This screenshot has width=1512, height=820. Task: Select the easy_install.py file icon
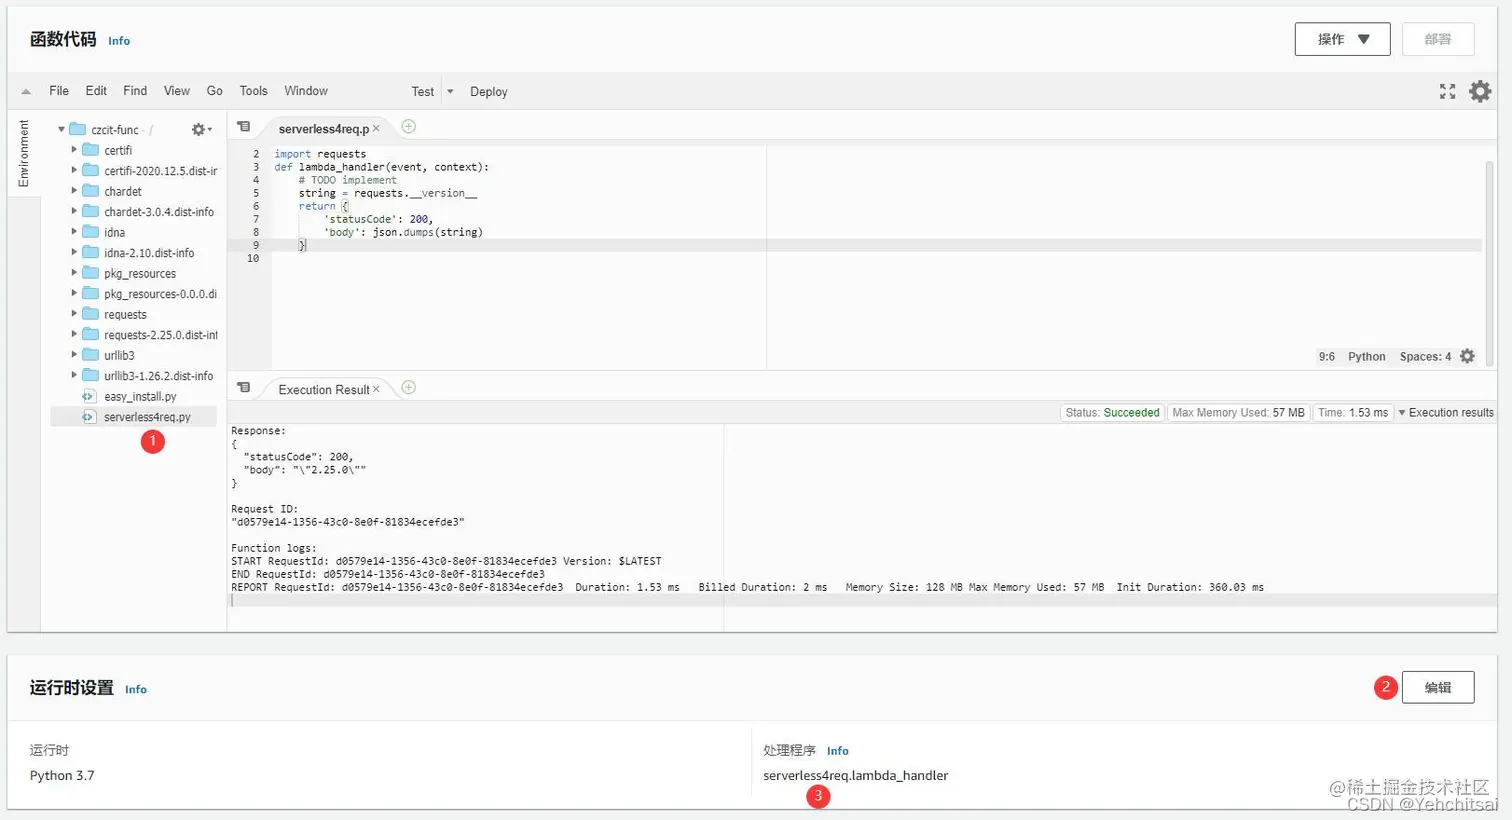(88, 396)
